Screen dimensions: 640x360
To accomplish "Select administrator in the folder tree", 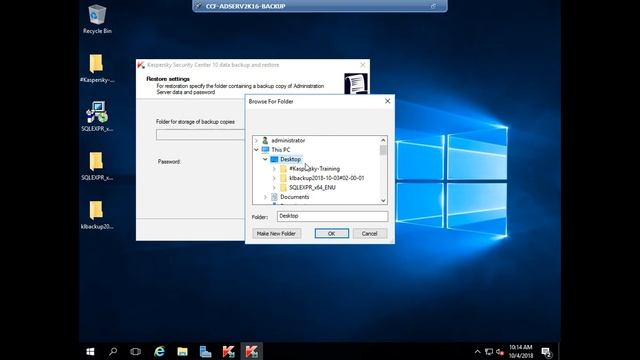I will (x=288, y=140).
